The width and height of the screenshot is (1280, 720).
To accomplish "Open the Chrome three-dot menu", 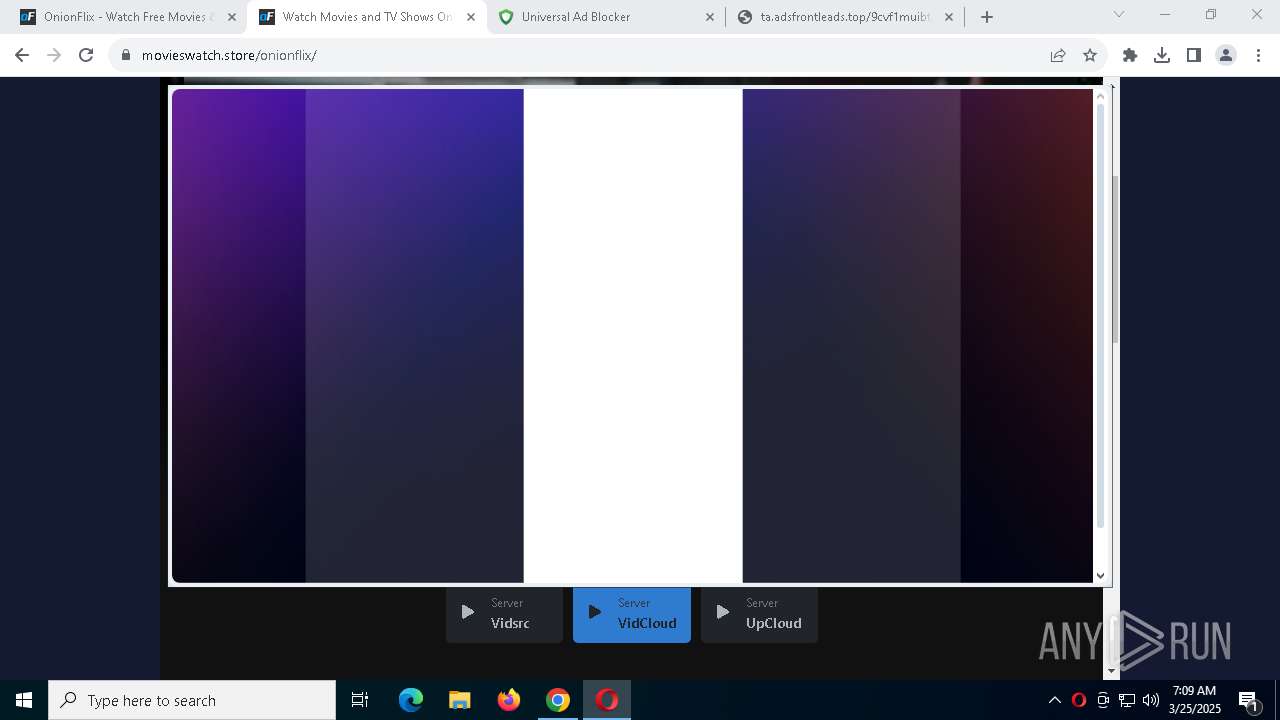I will tap(1258, 55).
